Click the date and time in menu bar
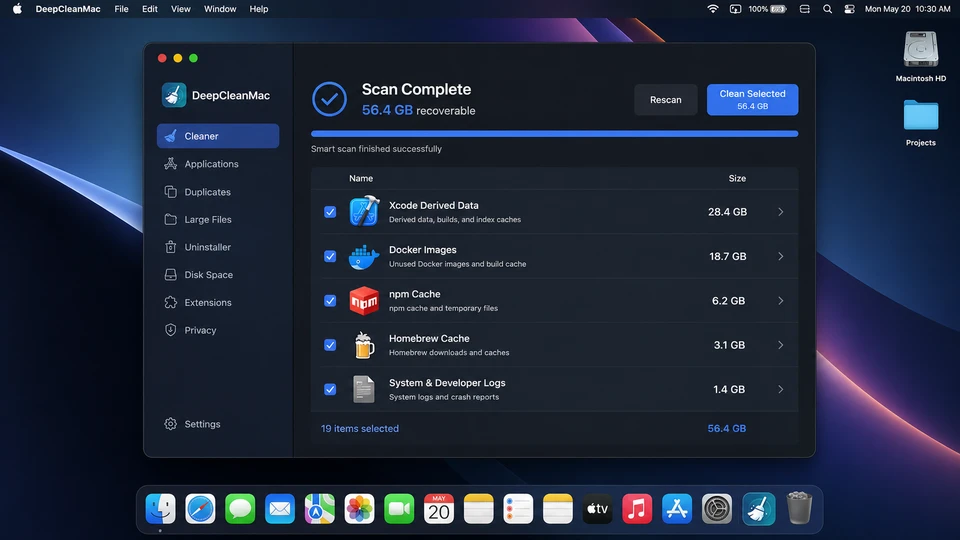The image size is (960, 540). [x=907, y=9]
